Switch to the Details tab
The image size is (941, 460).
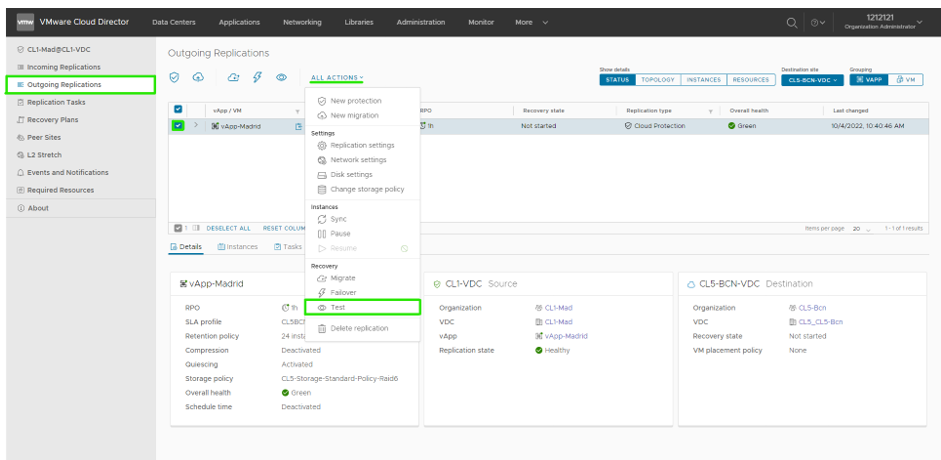186,247
